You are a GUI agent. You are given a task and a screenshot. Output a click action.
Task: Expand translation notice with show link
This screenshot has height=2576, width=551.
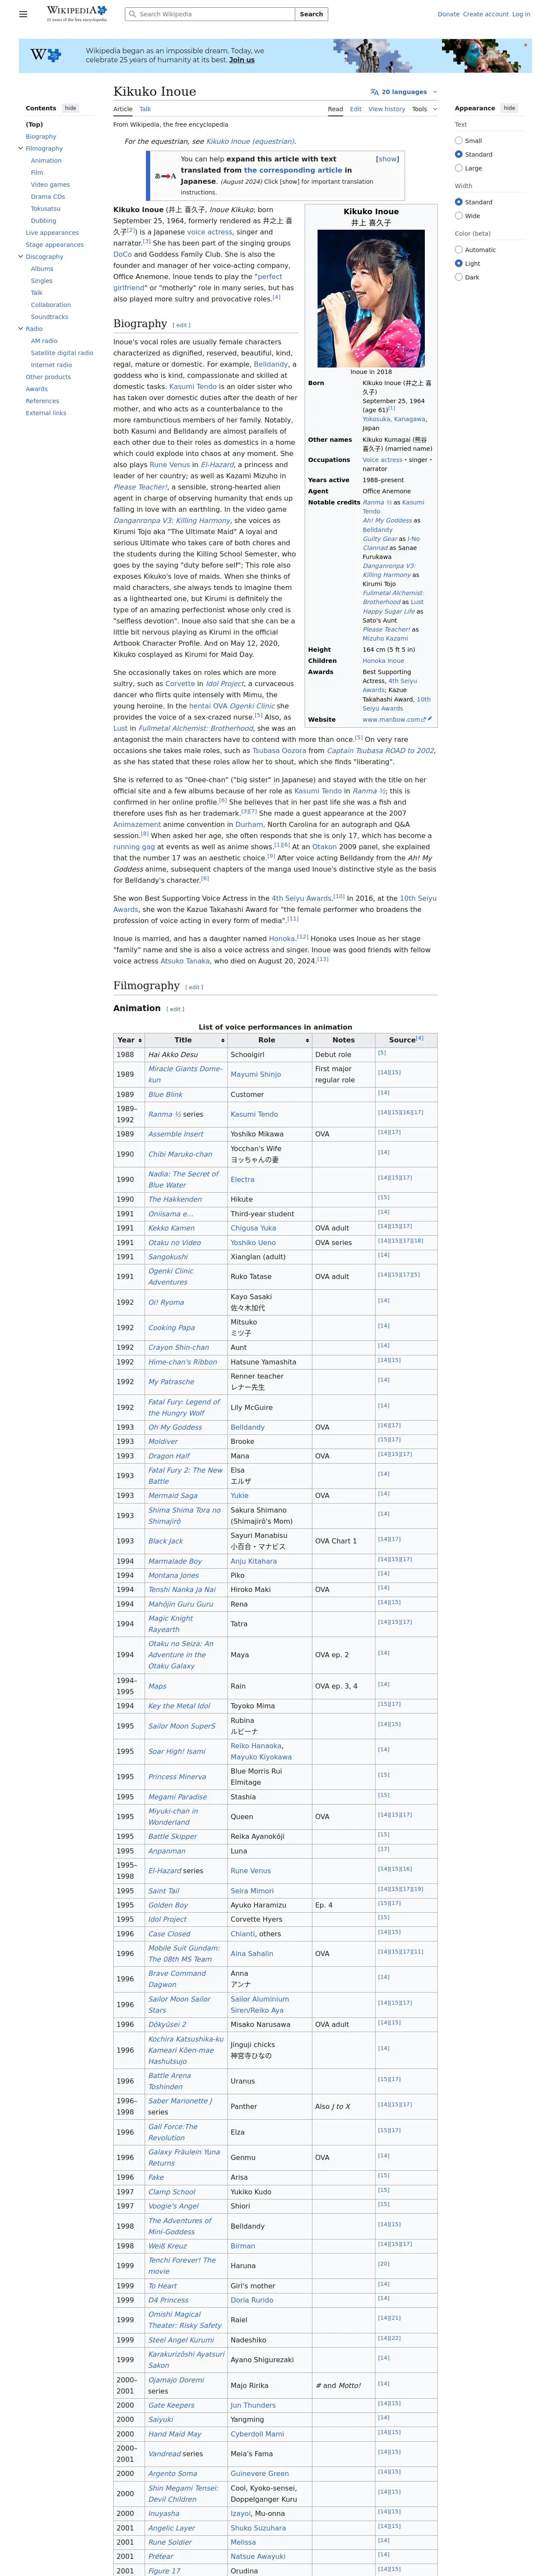(x=387, y=159)
